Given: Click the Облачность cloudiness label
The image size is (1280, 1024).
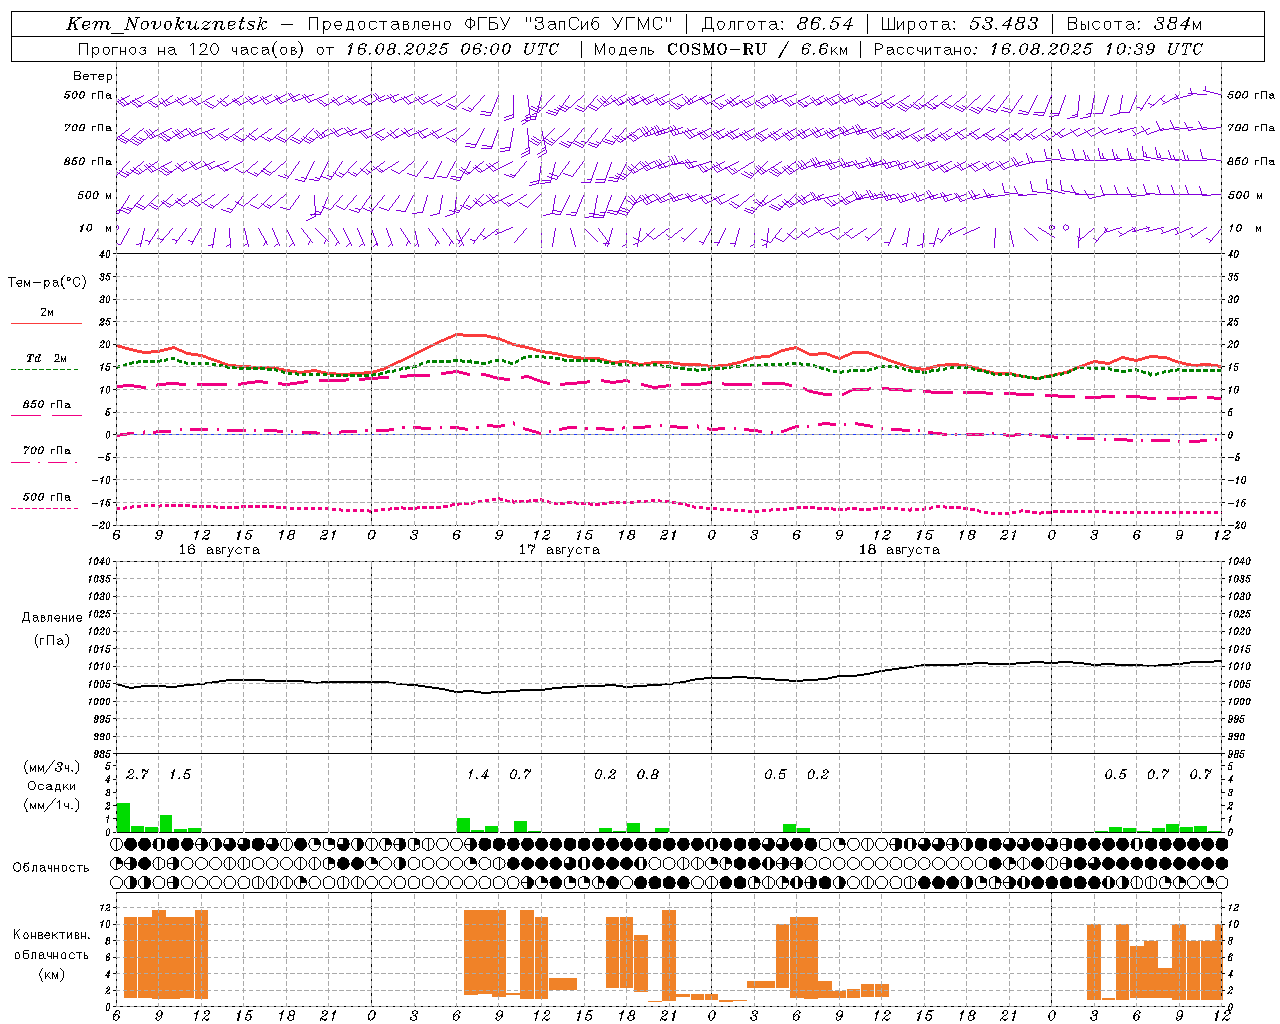Looking at the screenshot, I should point(50,868).
